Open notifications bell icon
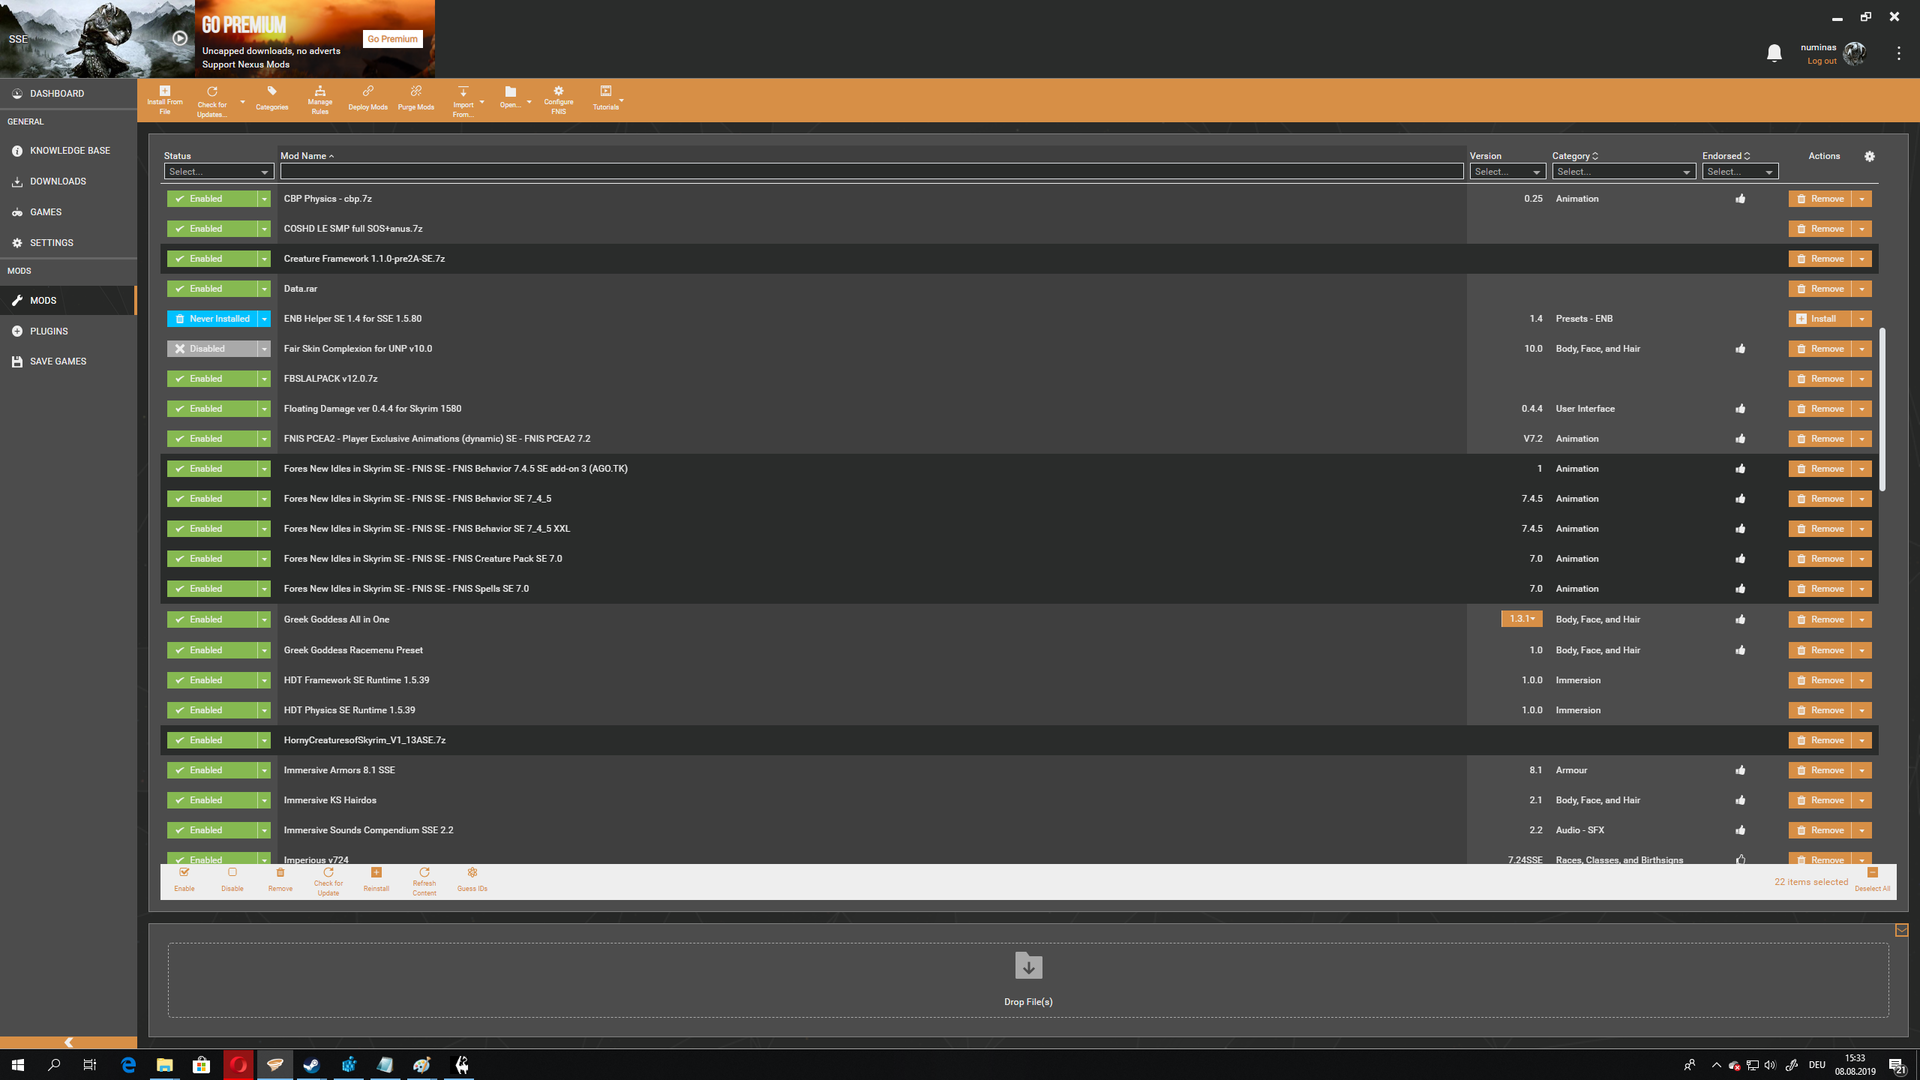The height and width of the screenshot is (1080, 1920). (1774, 53)
